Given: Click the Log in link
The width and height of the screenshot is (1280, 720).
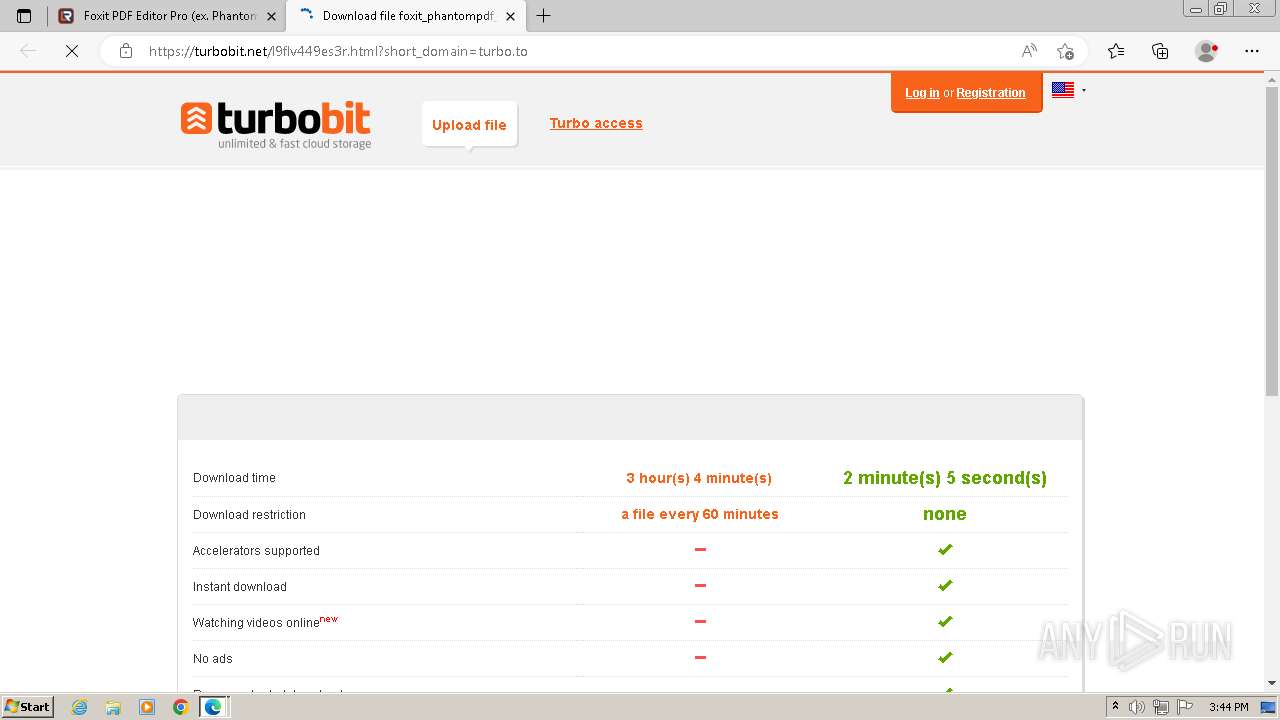Looking at the screenshot, I should [x=922, y=93].
